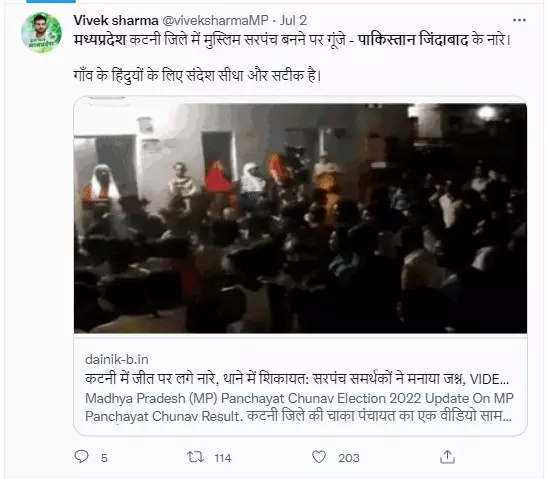Click the retweet count 114

click(x=223, y=458)
